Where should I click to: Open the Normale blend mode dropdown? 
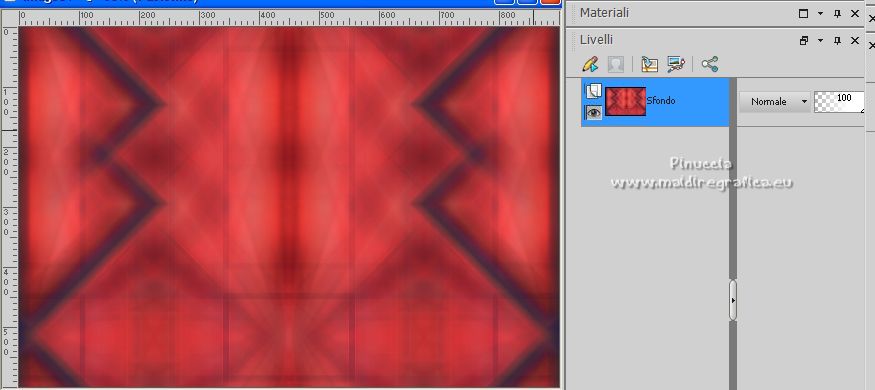775,102
